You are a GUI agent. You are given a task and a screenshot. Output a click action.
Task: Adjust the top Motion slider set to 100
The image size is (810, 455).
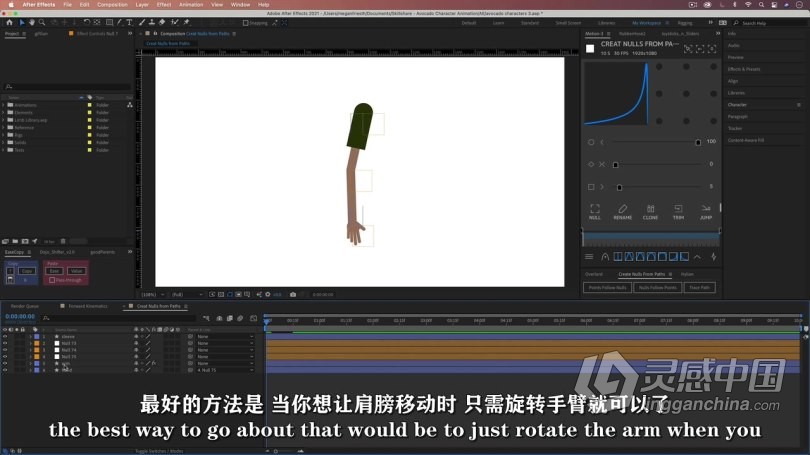pos(698,142)
